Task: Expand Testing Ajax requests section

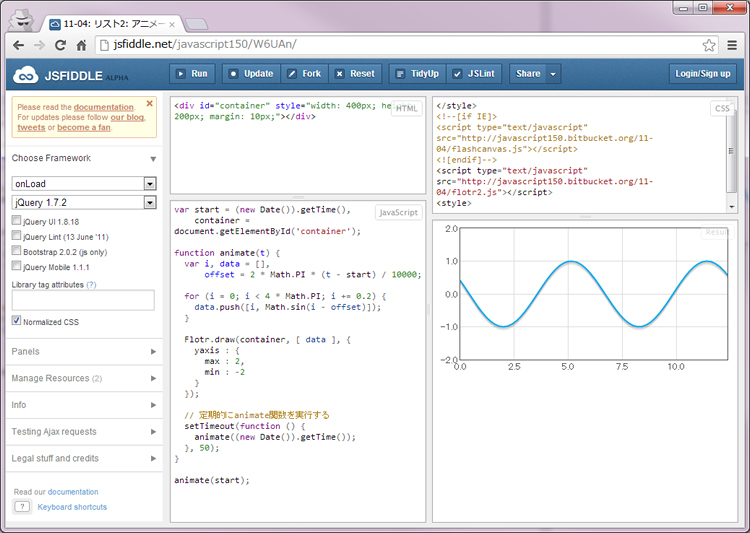Action: click(84, 432)
